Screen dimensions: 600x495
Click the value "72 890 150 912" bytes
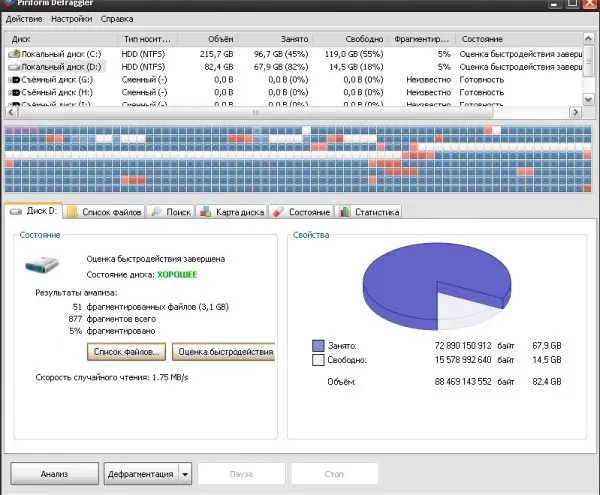point(463,346)
